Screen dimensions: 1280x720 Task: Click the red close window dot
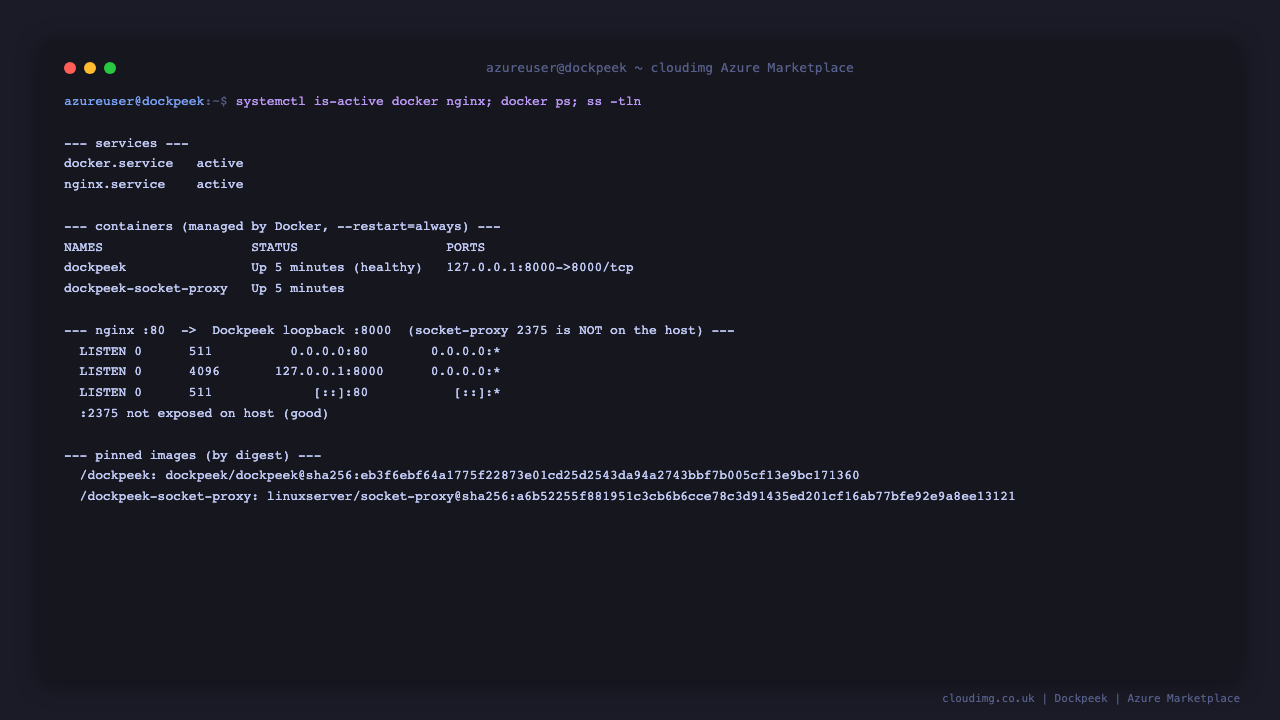[x=70, y=68]
